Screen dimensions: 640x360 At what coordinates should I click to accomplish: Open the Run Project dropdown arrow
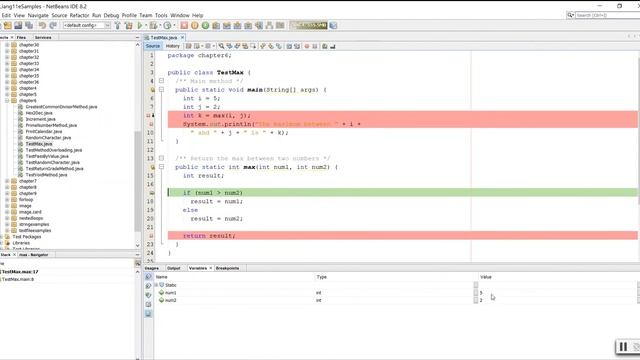point(146,25)
